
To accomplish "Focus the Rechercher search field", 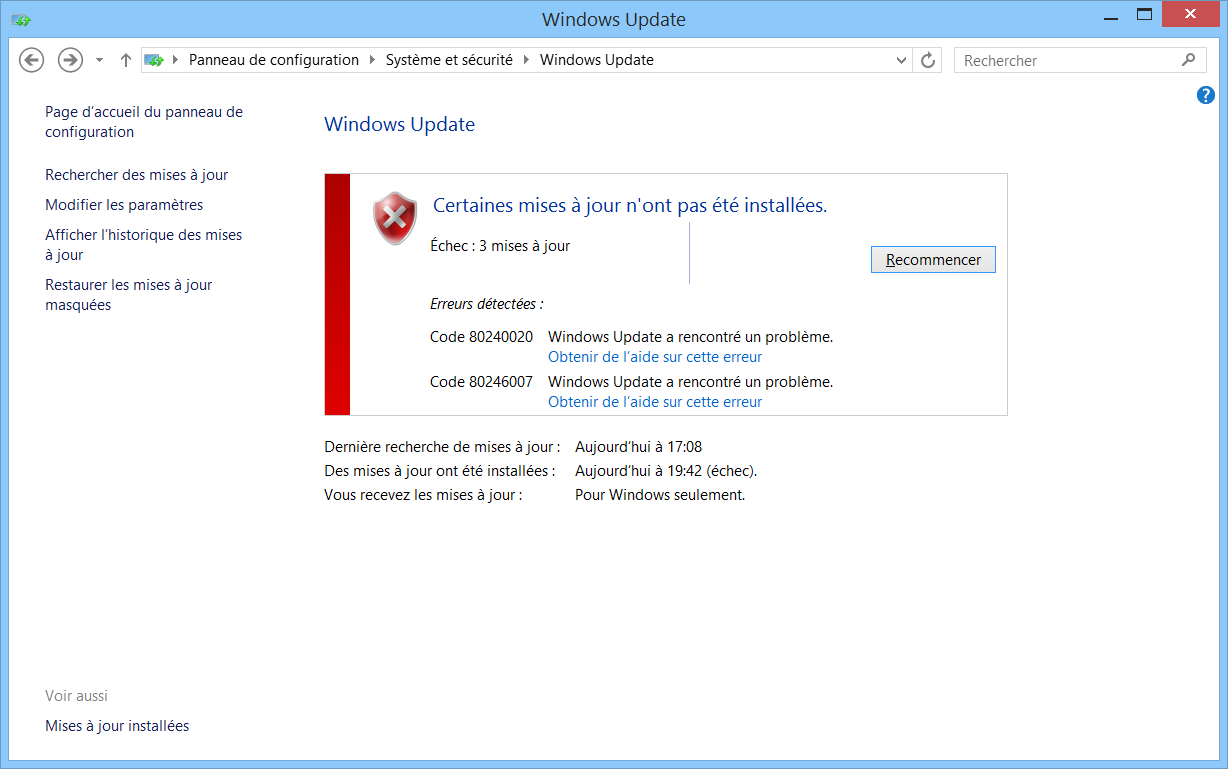I will (x=1065, y=60).
